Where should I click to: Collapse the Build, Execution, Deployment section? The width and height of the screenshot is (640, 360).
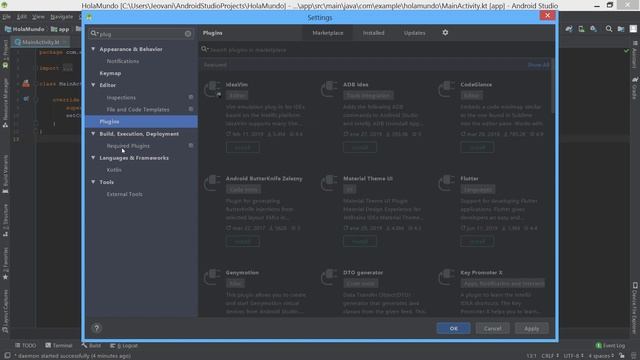click(93, 133)
